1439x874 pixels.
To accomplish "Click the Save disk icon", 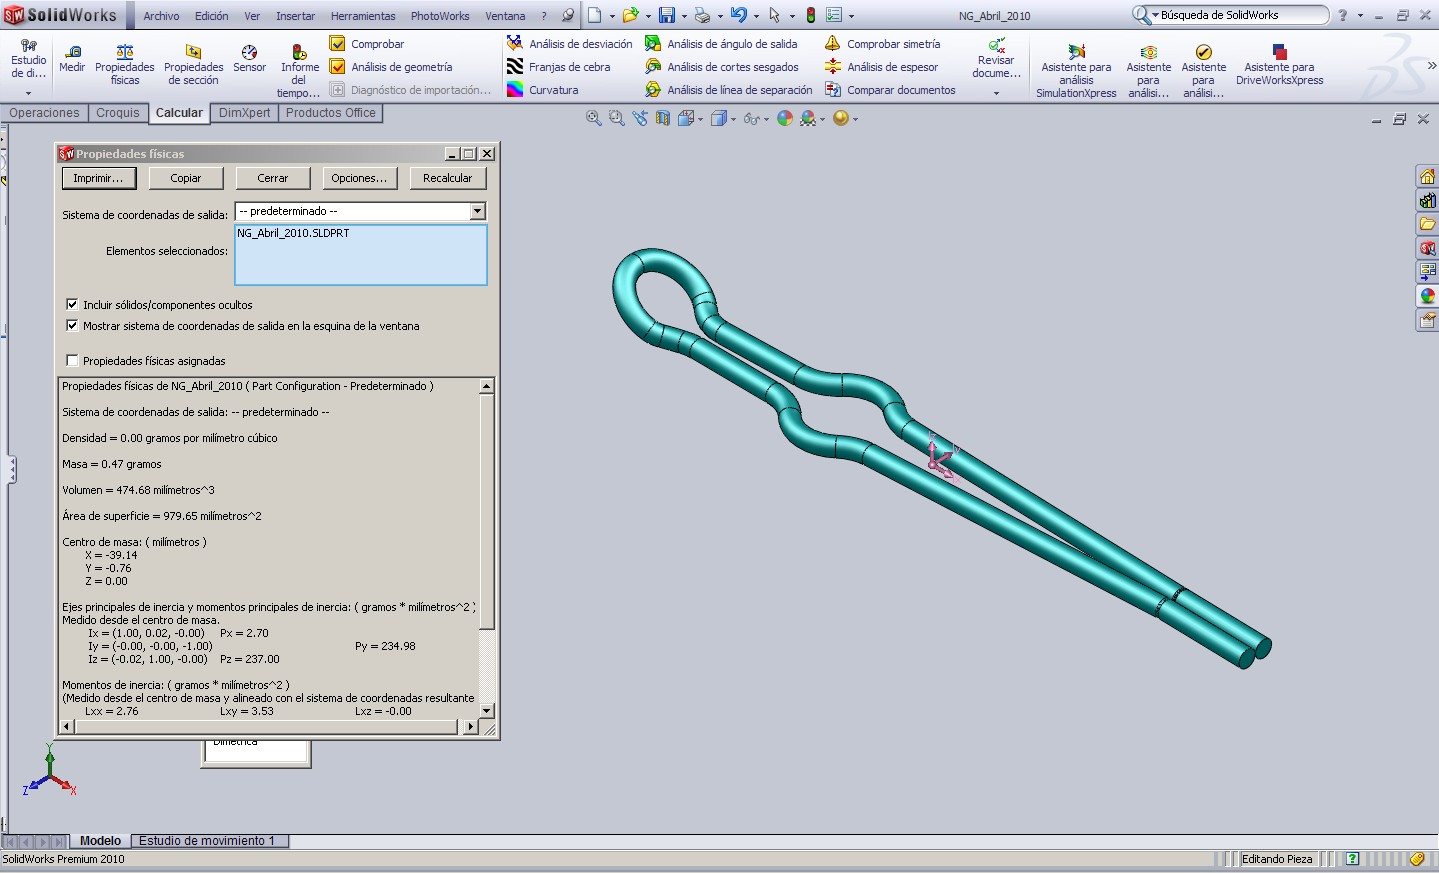I will click(x=666, y=15).
